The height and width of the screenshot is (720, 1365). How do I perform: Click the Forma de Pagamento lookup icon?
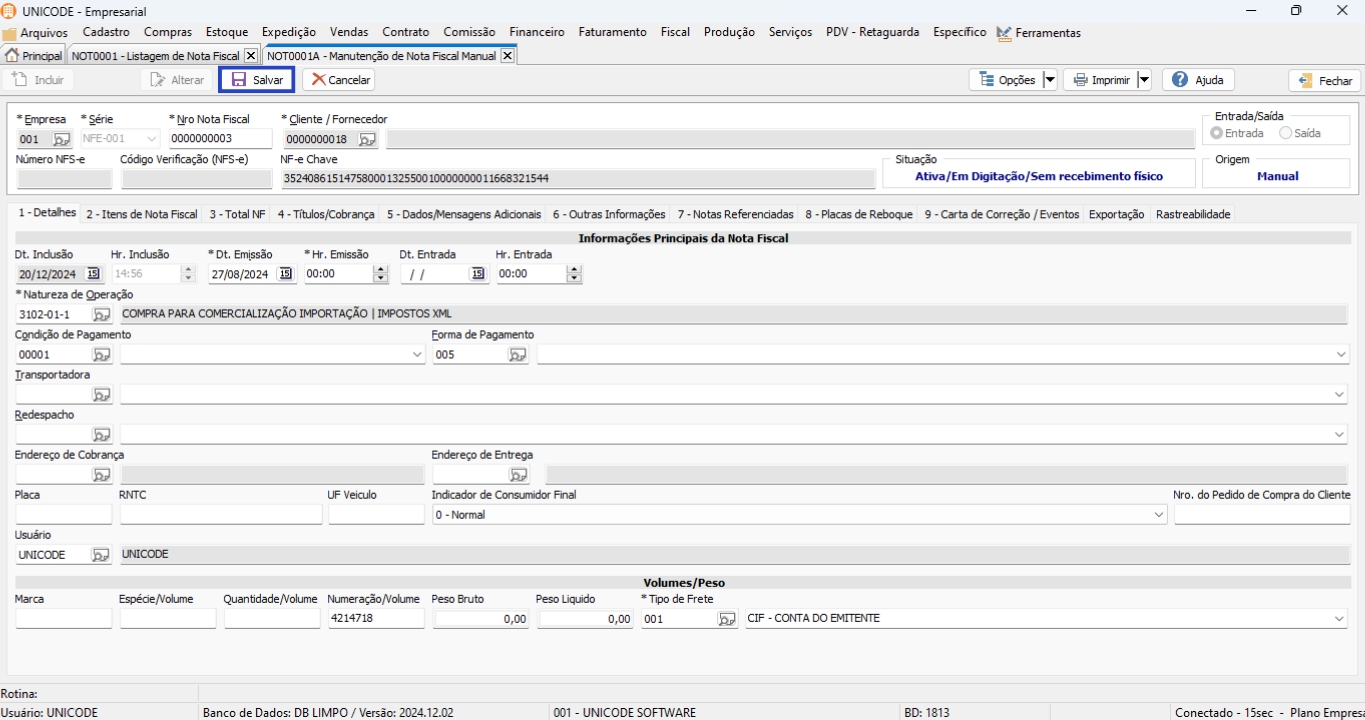tap(517, 354)
